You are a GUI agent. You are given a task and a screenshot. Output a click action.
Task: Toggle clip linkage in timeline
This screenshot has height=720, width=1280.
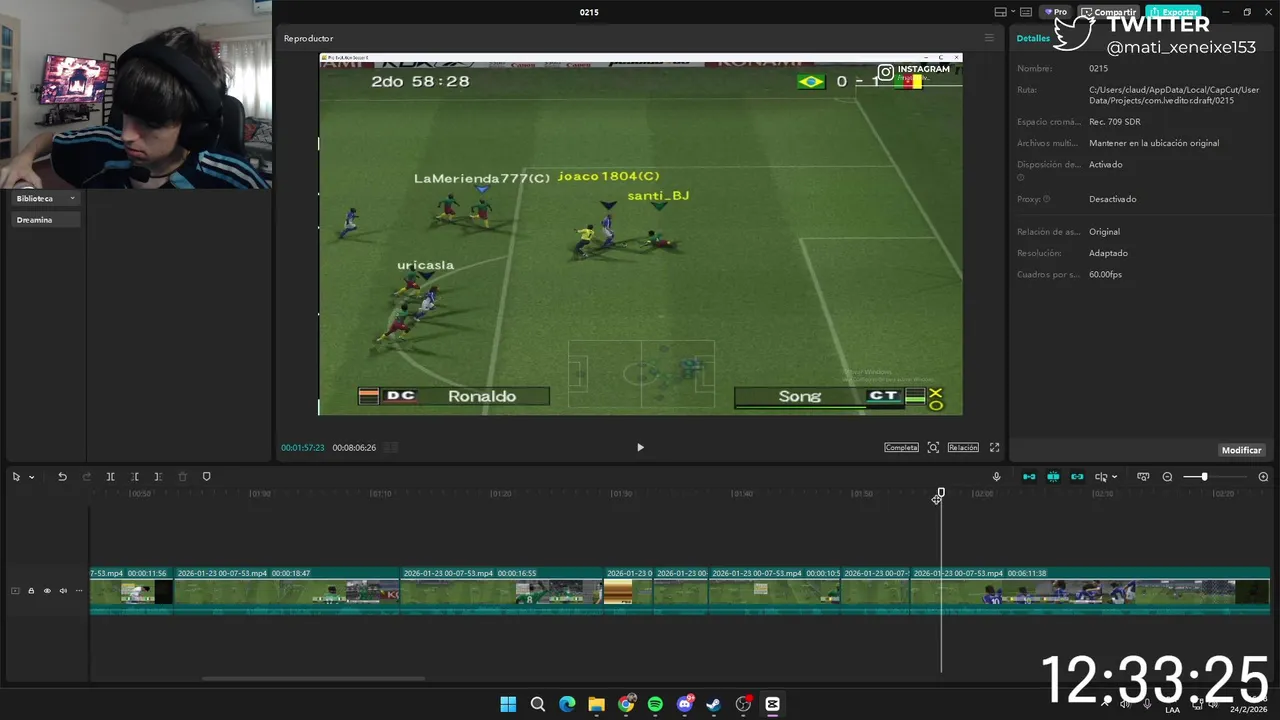pos(1077,477)
